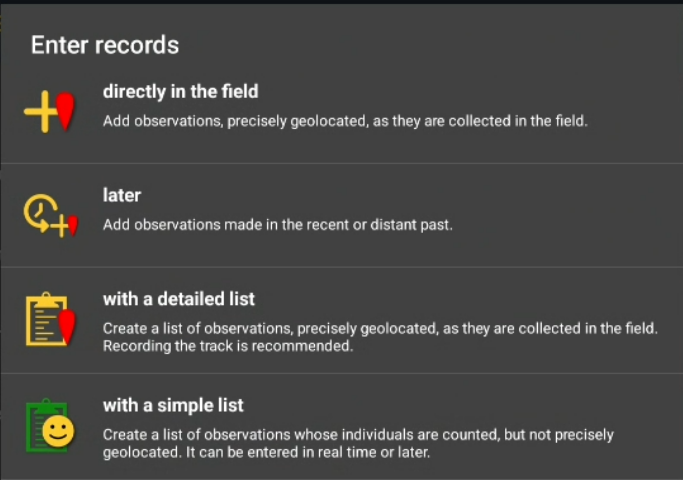Choose the "later" entry option

pyautogui.click(x=121, y=195)
